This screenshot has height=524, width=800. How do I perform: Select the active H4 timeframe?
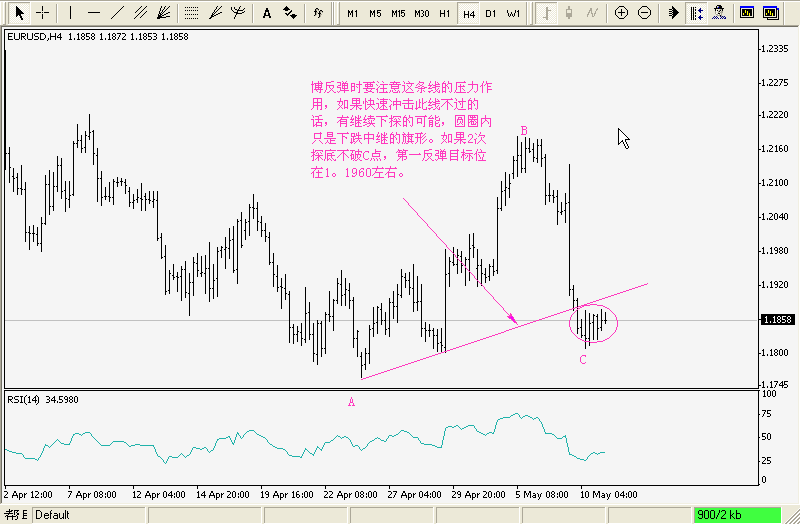[x=469, y=14]
